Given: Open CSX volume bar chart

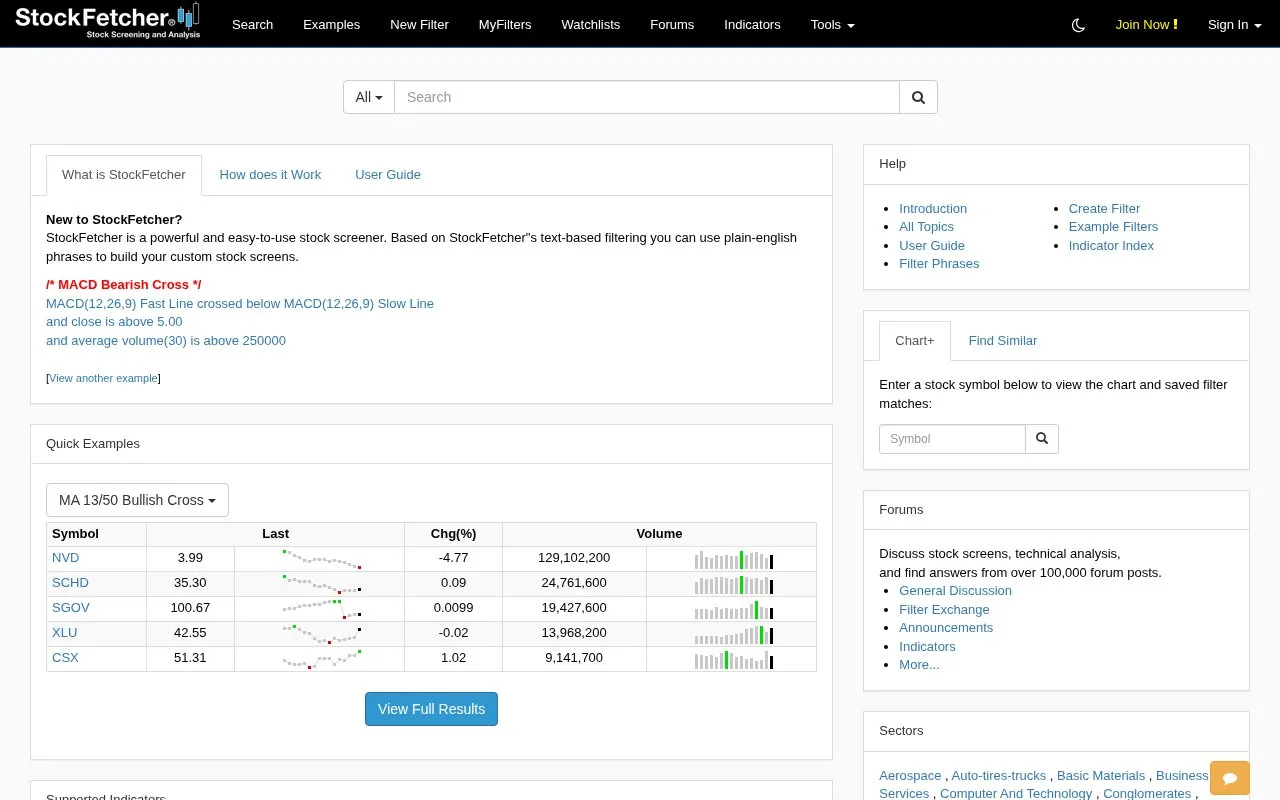Looking at the screenshot, I should click(733, 659).
